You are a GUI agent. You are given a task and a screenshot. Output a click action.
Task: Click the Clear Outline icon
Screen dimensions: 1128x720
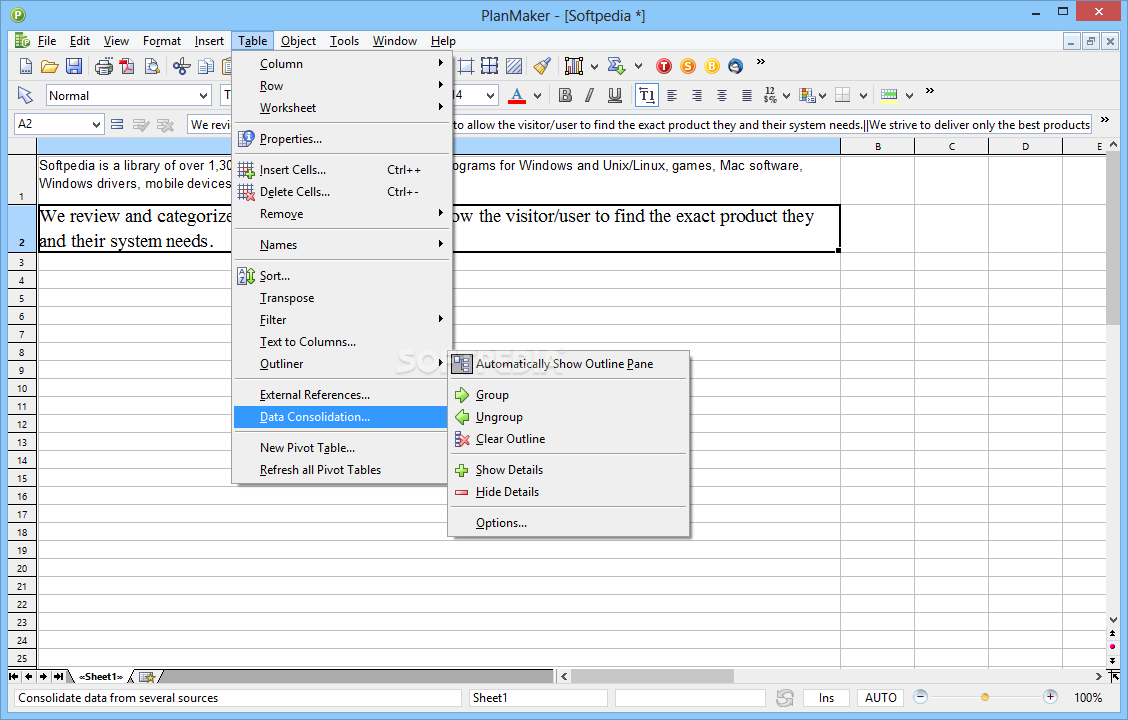462,439
